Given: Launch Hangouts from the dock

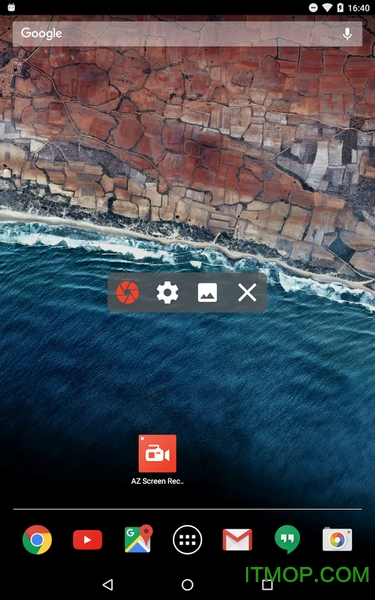Looking at the screenshot, I should pyautogui.click(x=287, y=540).
